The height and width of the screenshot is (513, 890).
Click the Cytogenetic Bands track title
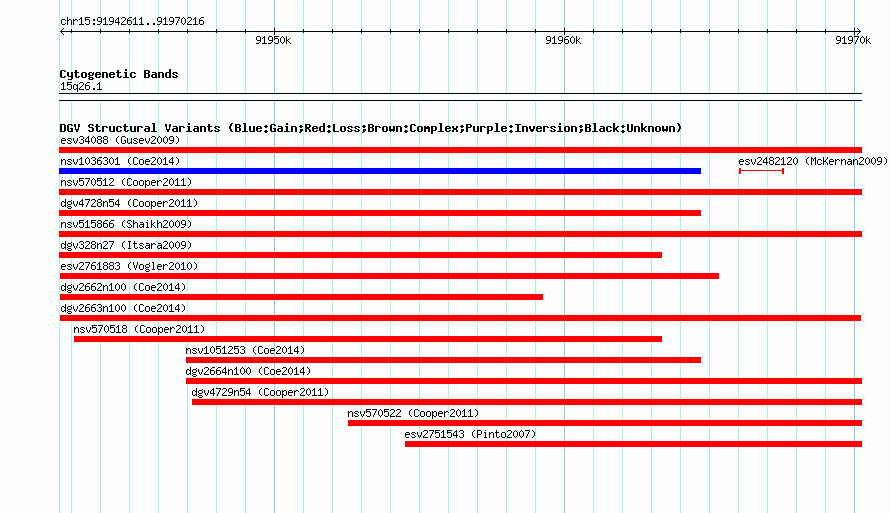(x=119, y=74)
